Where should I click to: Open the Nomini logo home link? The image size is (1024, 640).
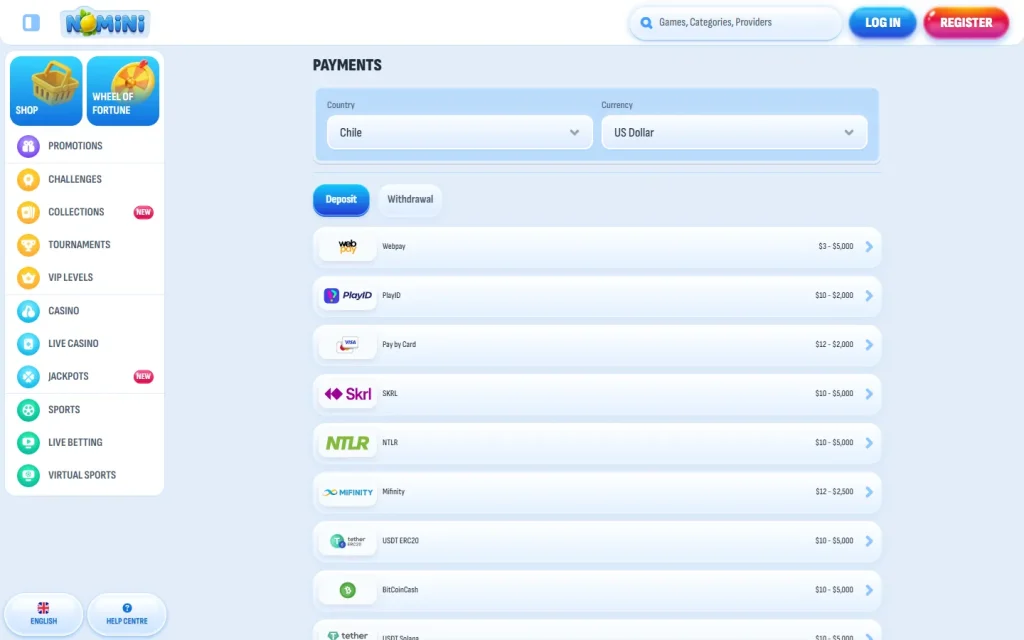[x=105, y=23]
